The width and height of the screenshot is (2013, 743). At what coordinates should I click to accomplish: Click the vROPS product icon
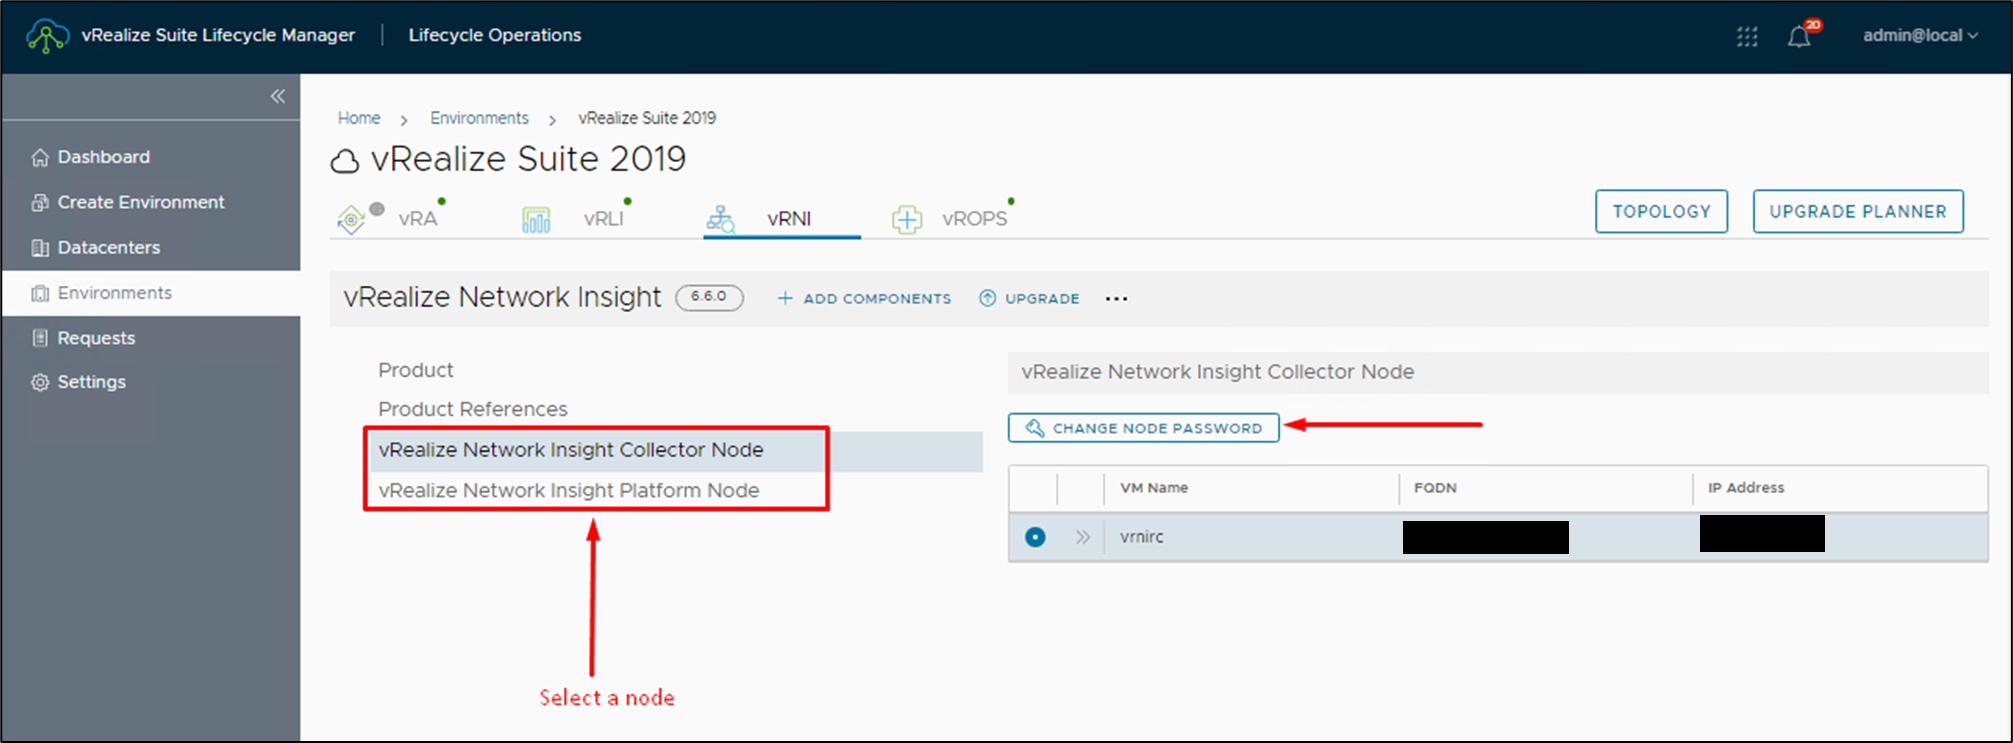tap(907, 219)
